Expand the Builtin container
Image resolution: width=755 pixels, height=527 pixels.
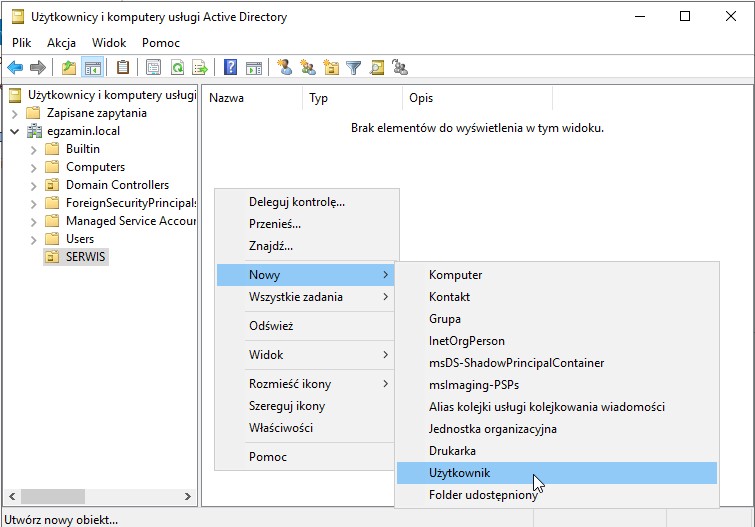tap(33, 149)
